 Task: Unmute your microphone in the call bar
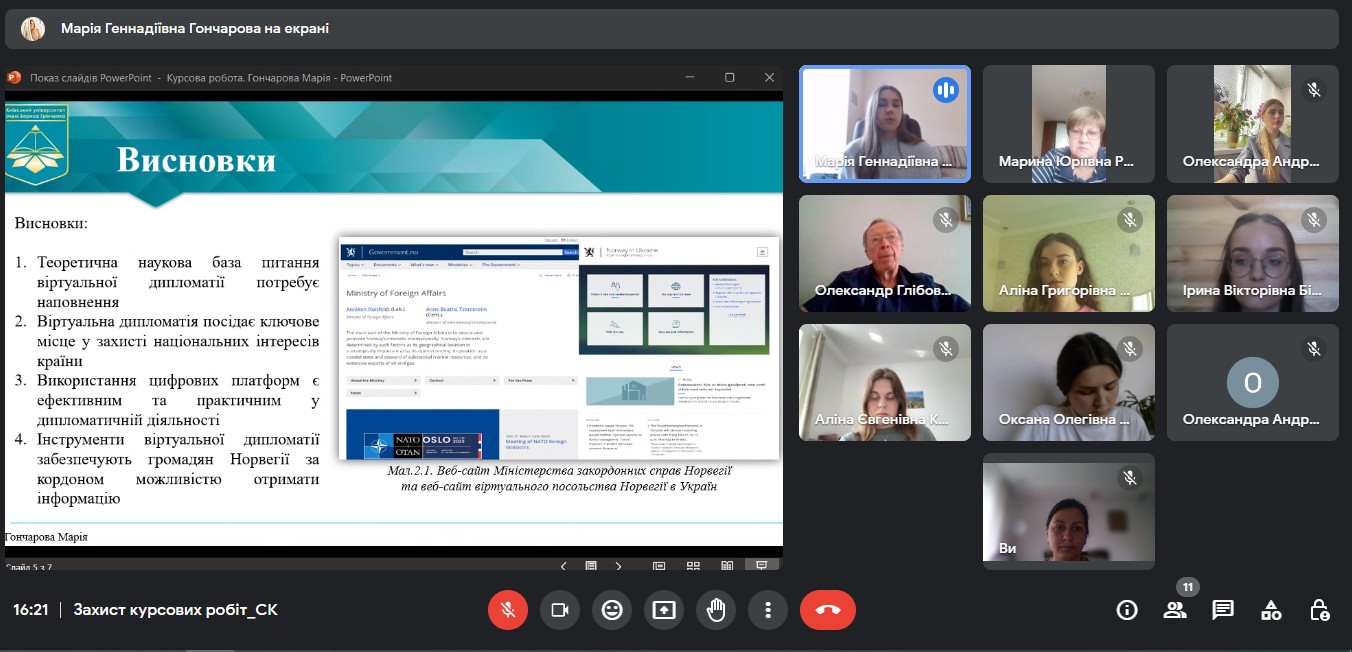[x=508, y=610]
